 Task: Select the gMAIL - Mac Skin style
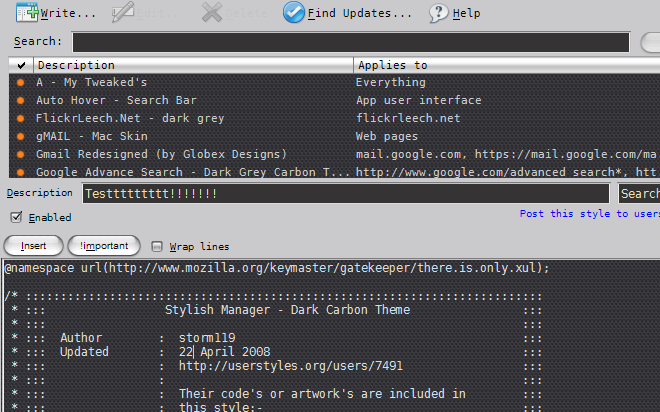[92, 136]
